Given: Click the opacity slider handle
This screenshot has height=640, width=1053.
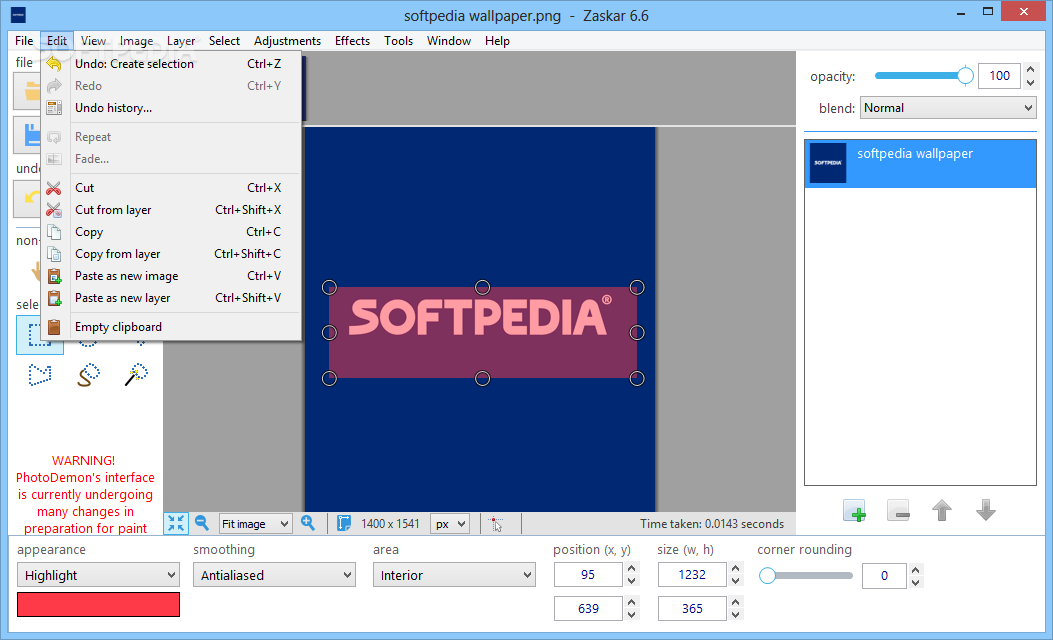Looking at the screenshot, I should click(x=965, y=76).
